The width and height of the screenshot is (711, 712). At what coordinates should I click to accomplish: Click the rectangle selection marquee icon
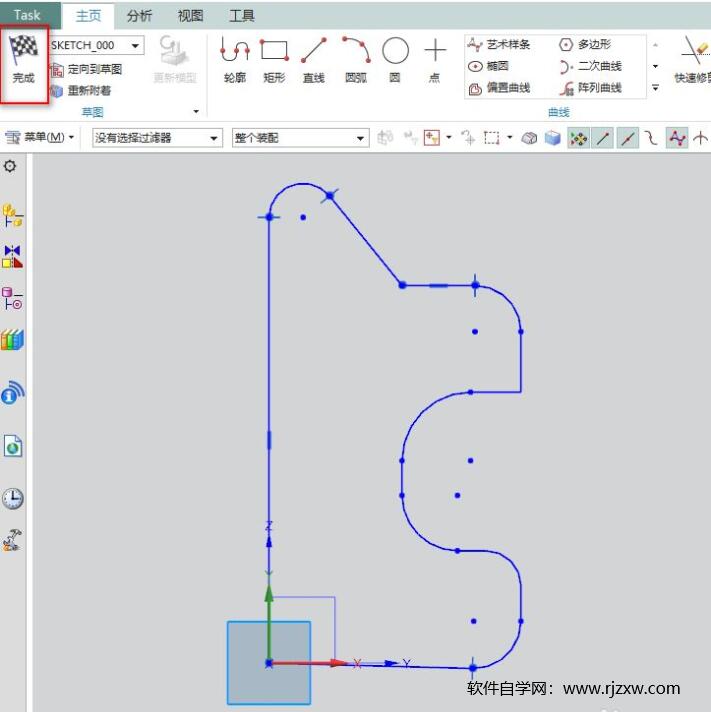click(x=492, y=138)
